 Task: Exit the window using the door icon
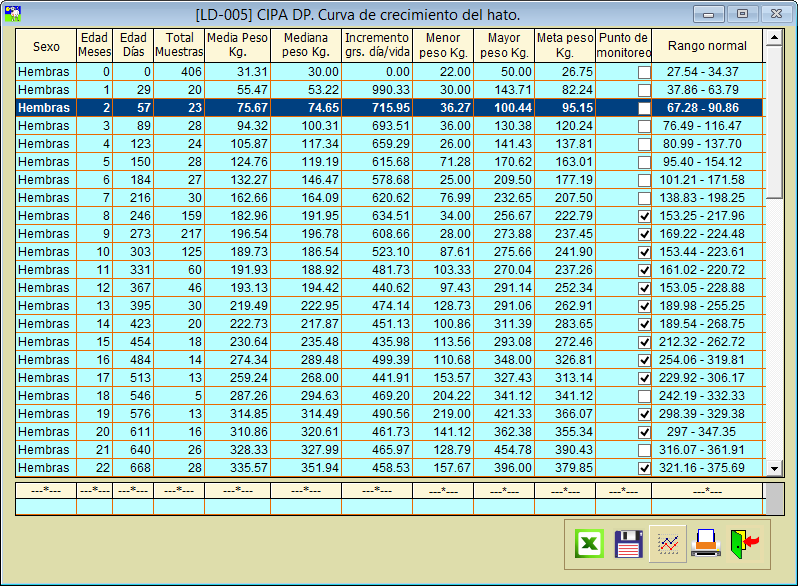pos(744,544)
